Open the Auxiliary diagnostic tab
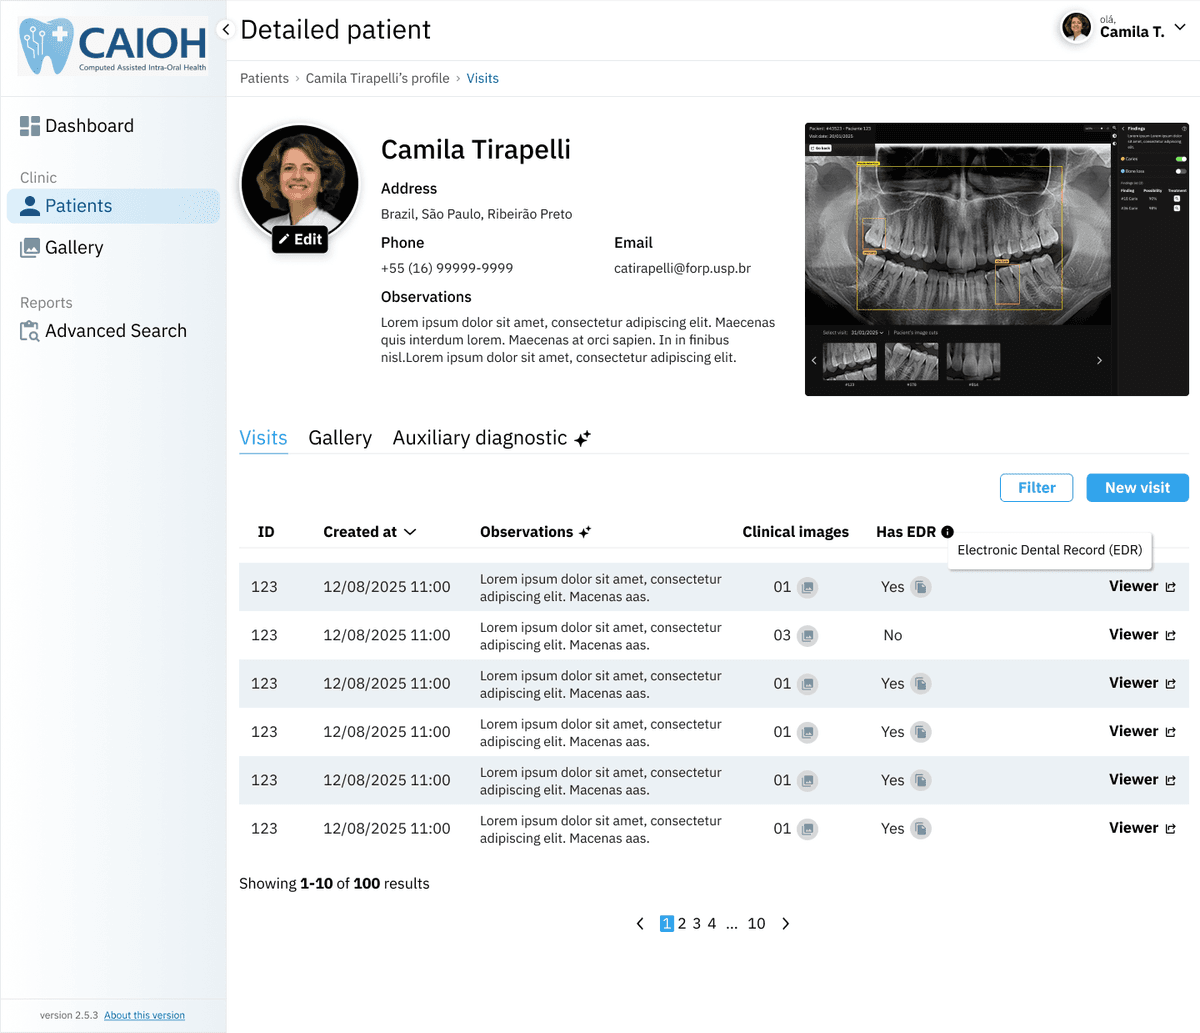1200x1033 pixels. [x=481, y=437]
